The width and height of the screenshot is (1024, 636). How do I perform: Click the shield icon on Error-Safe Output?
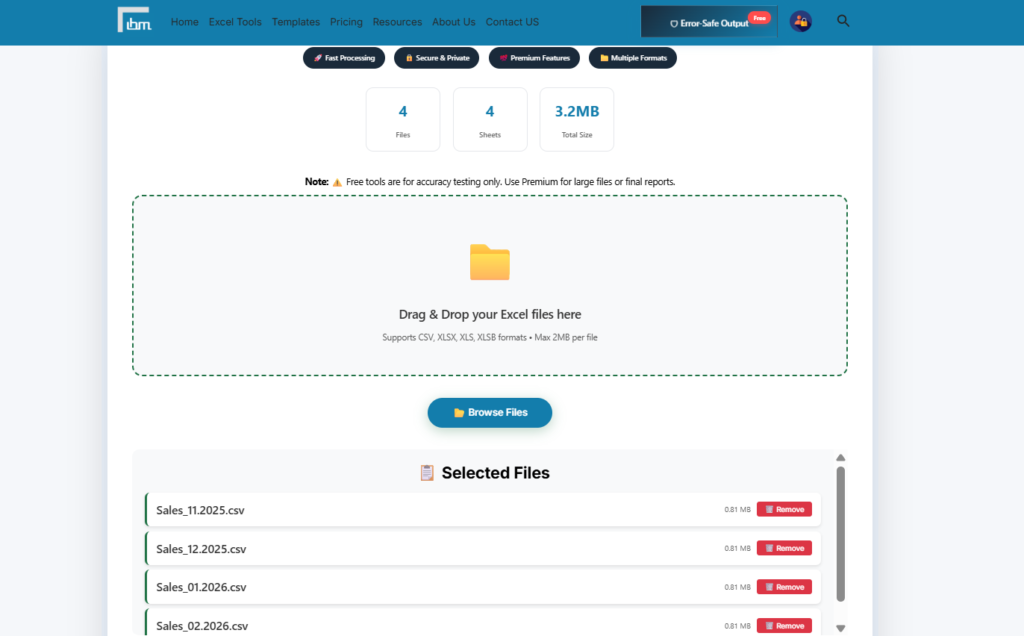673,23
